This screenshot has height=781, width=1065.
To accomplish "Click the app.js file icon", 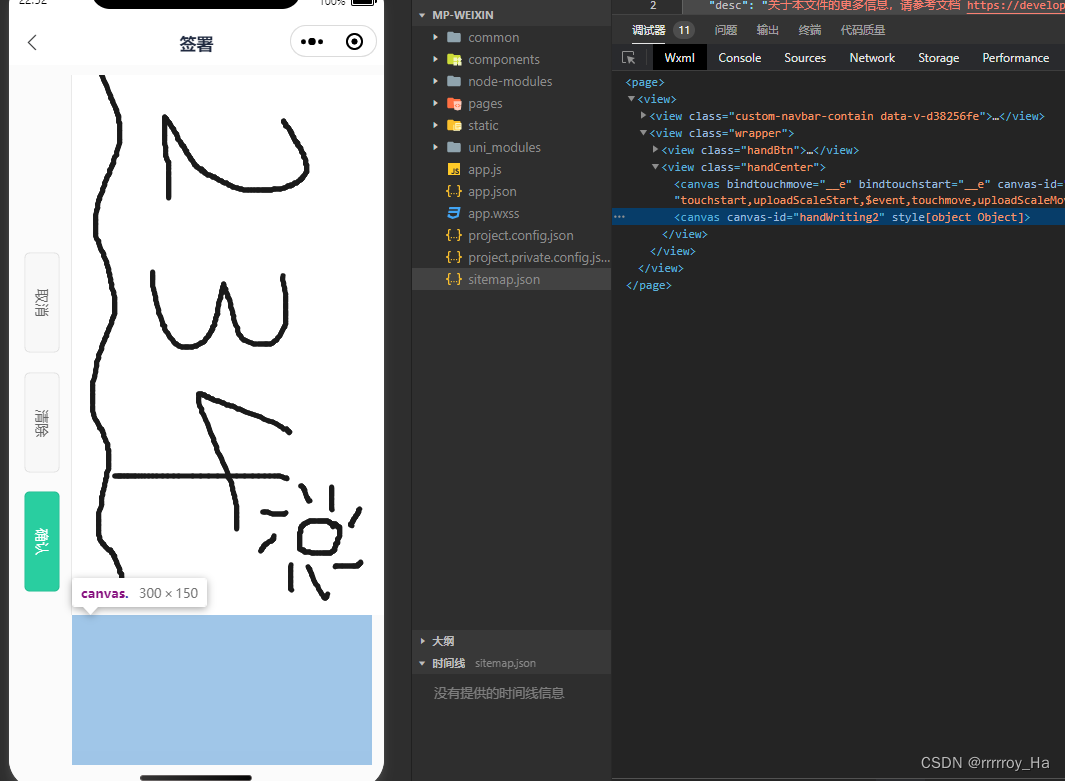I will [x=454, y=170].
